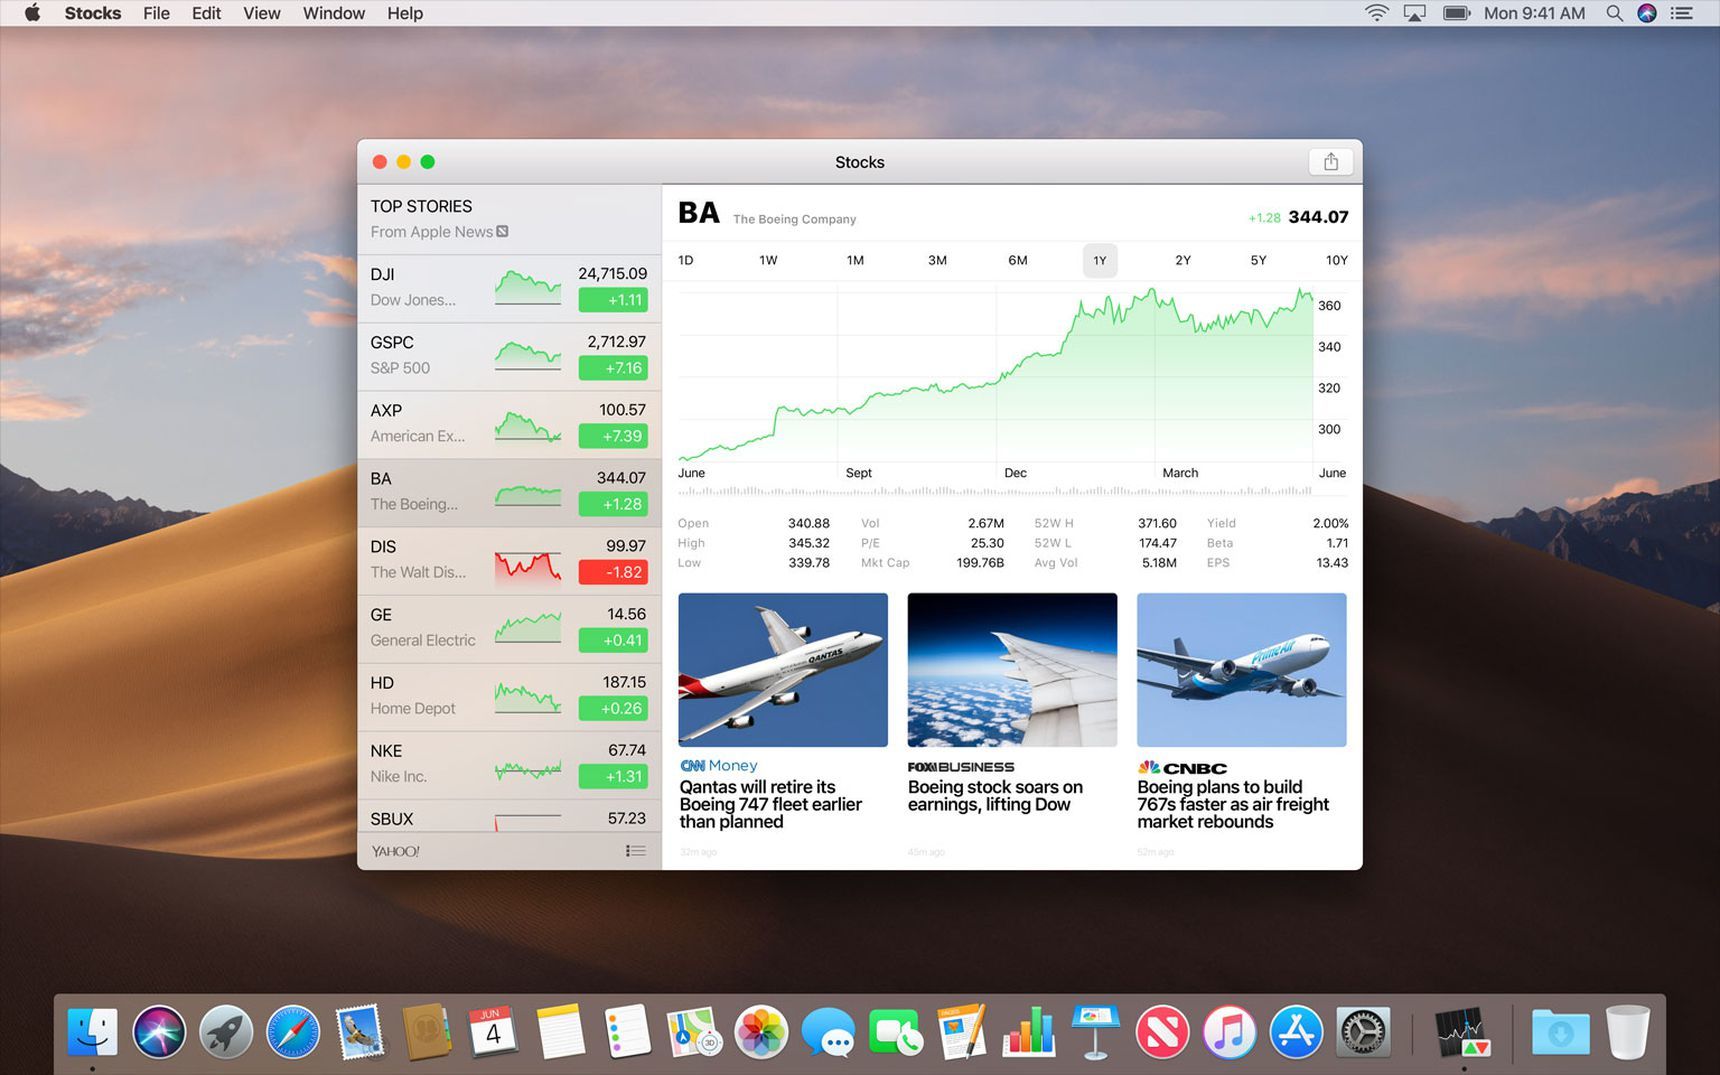Toggle BA change badge +1.28
The width and height of the screenshot is (1720, 1075).
point(613,504)
